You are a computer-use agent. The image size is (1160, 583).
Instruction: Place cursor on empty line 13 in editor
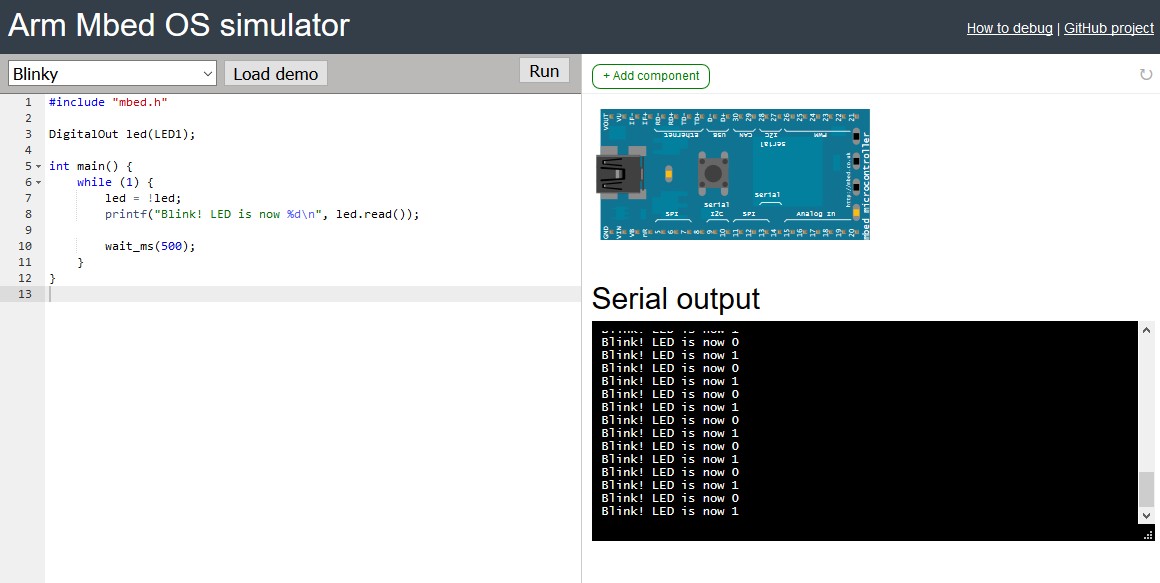point(300,294)
